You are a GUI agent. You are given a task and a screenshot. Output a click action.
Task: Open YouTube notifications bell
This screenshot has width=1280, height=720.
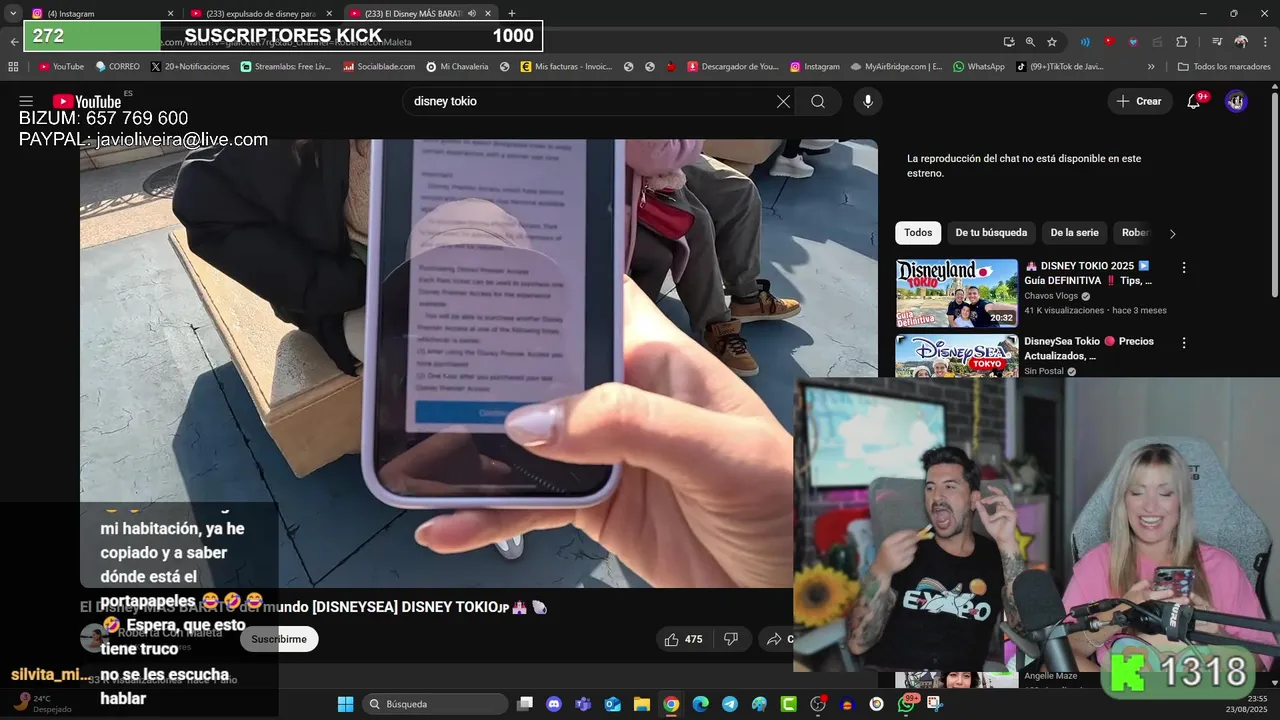coord(1193,101)
